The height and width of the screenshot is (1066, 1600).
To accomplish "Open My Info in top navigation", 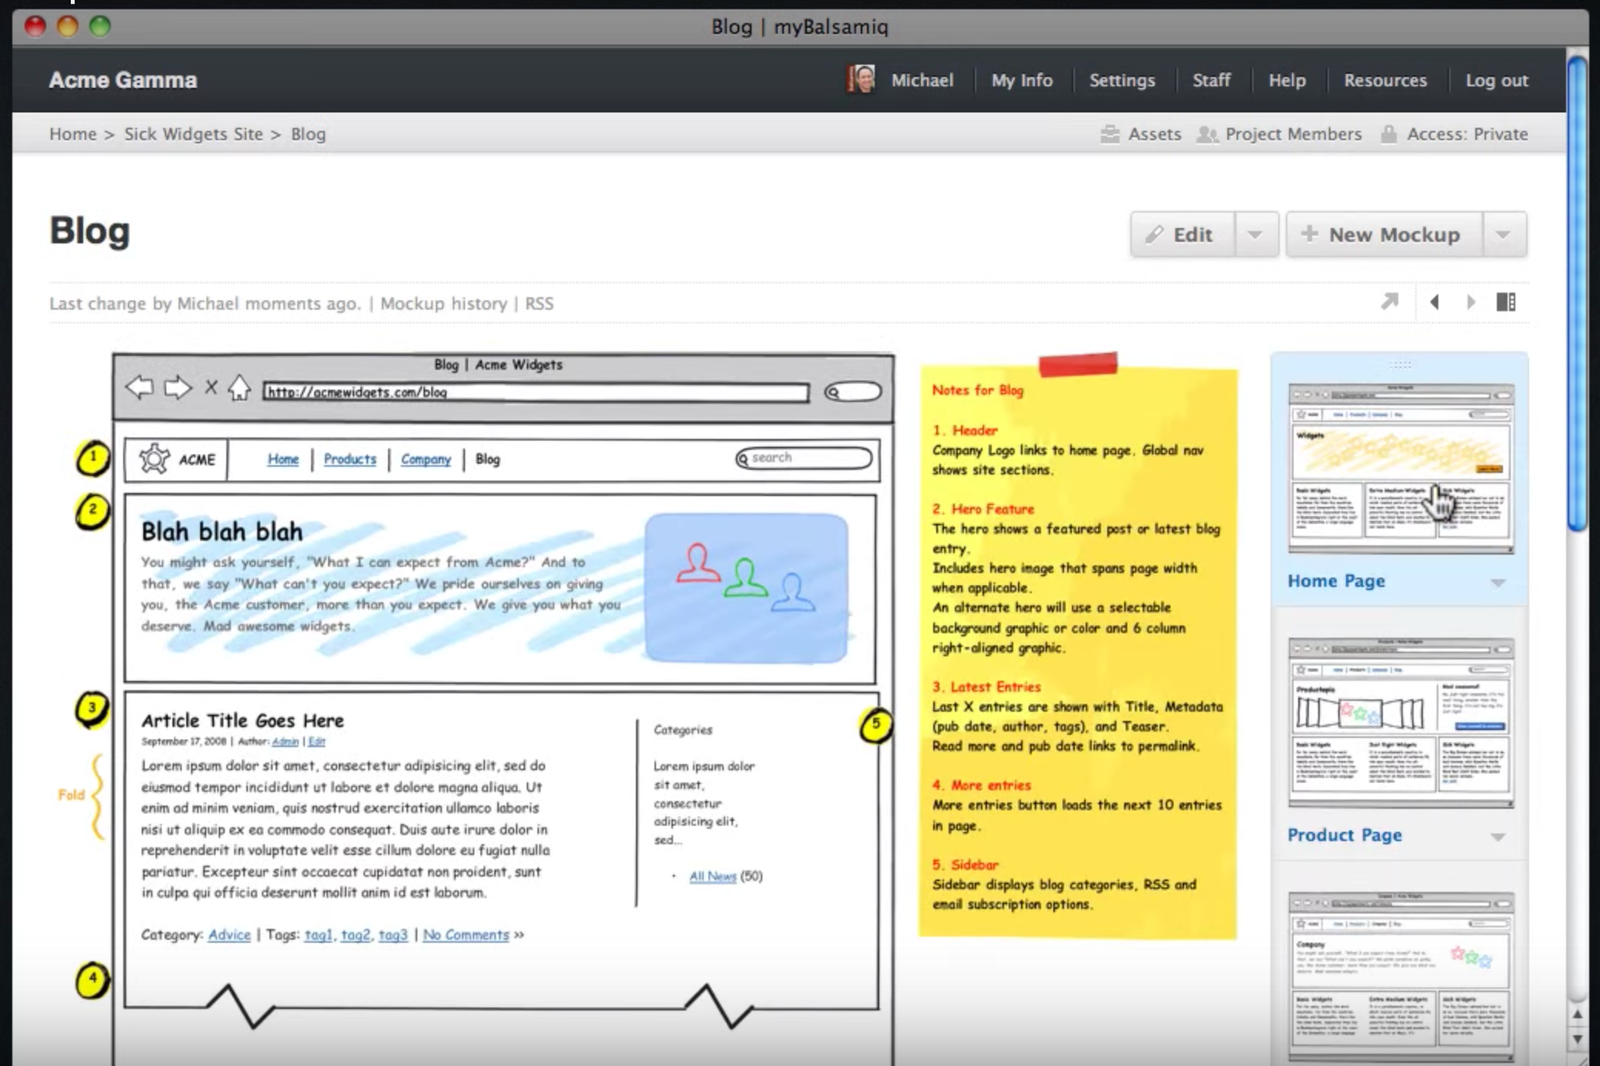I will [1022, 80].
